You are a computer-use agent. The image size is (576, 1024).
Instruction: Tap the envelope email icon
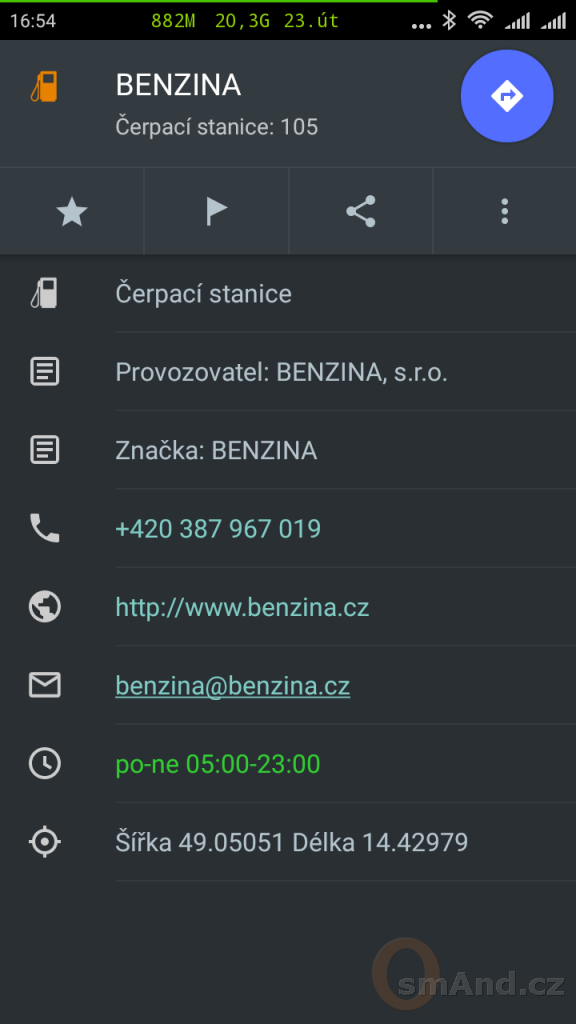(x=44, y=685)
